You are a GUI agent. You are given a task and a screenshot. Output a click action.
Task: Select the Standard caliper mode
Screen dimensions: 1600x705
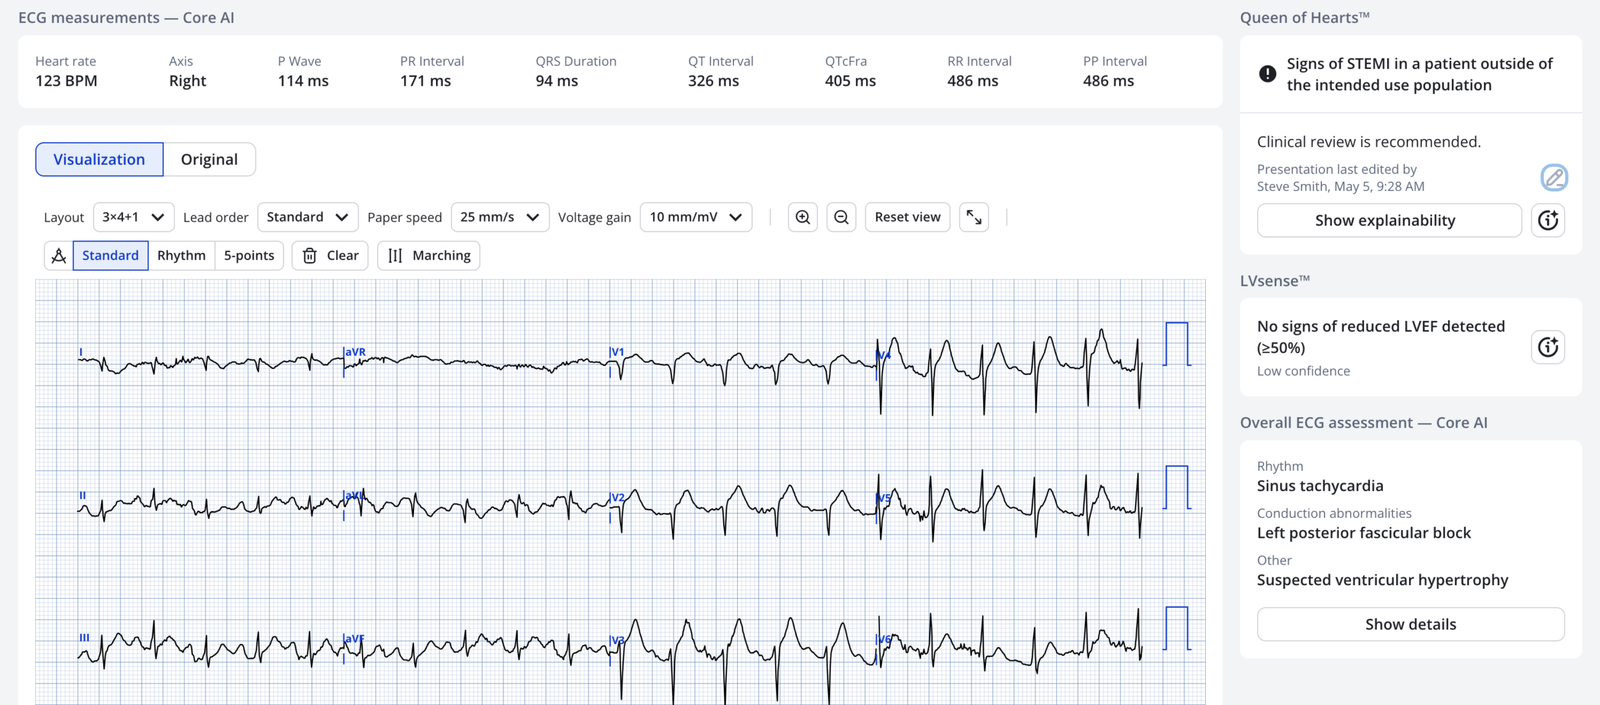tap(110, 256)
